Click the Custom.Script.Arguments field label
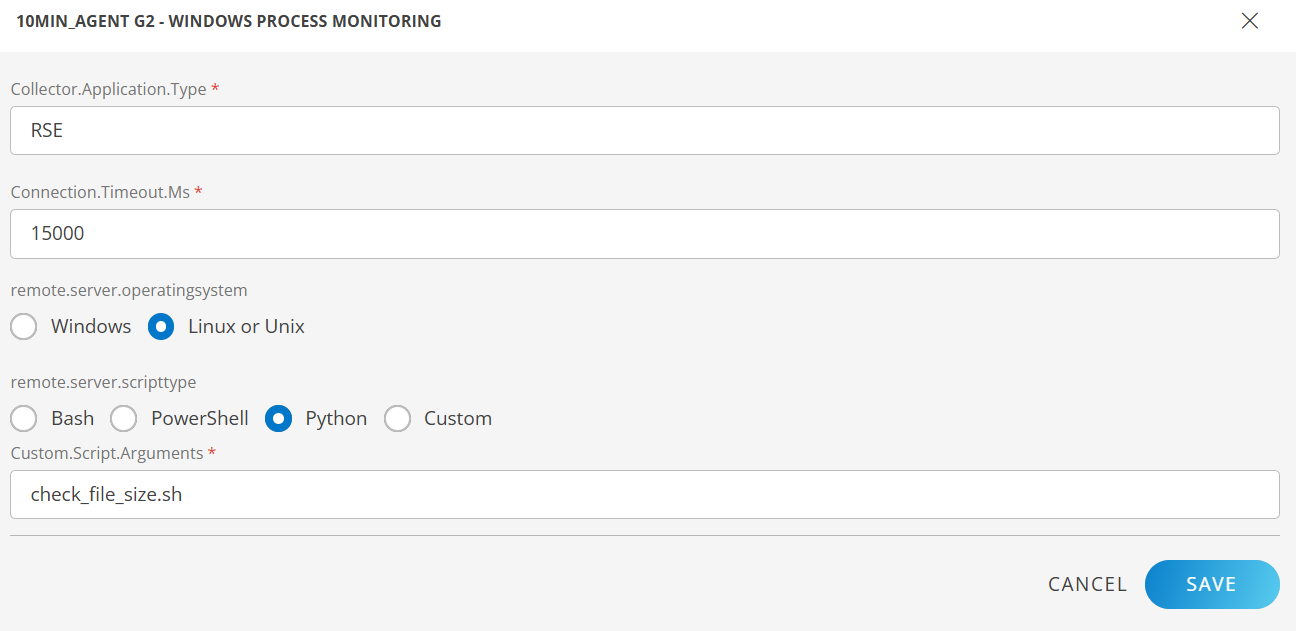Image resolution: width=1296 pixels, height=631 pixels. point(107,454)
